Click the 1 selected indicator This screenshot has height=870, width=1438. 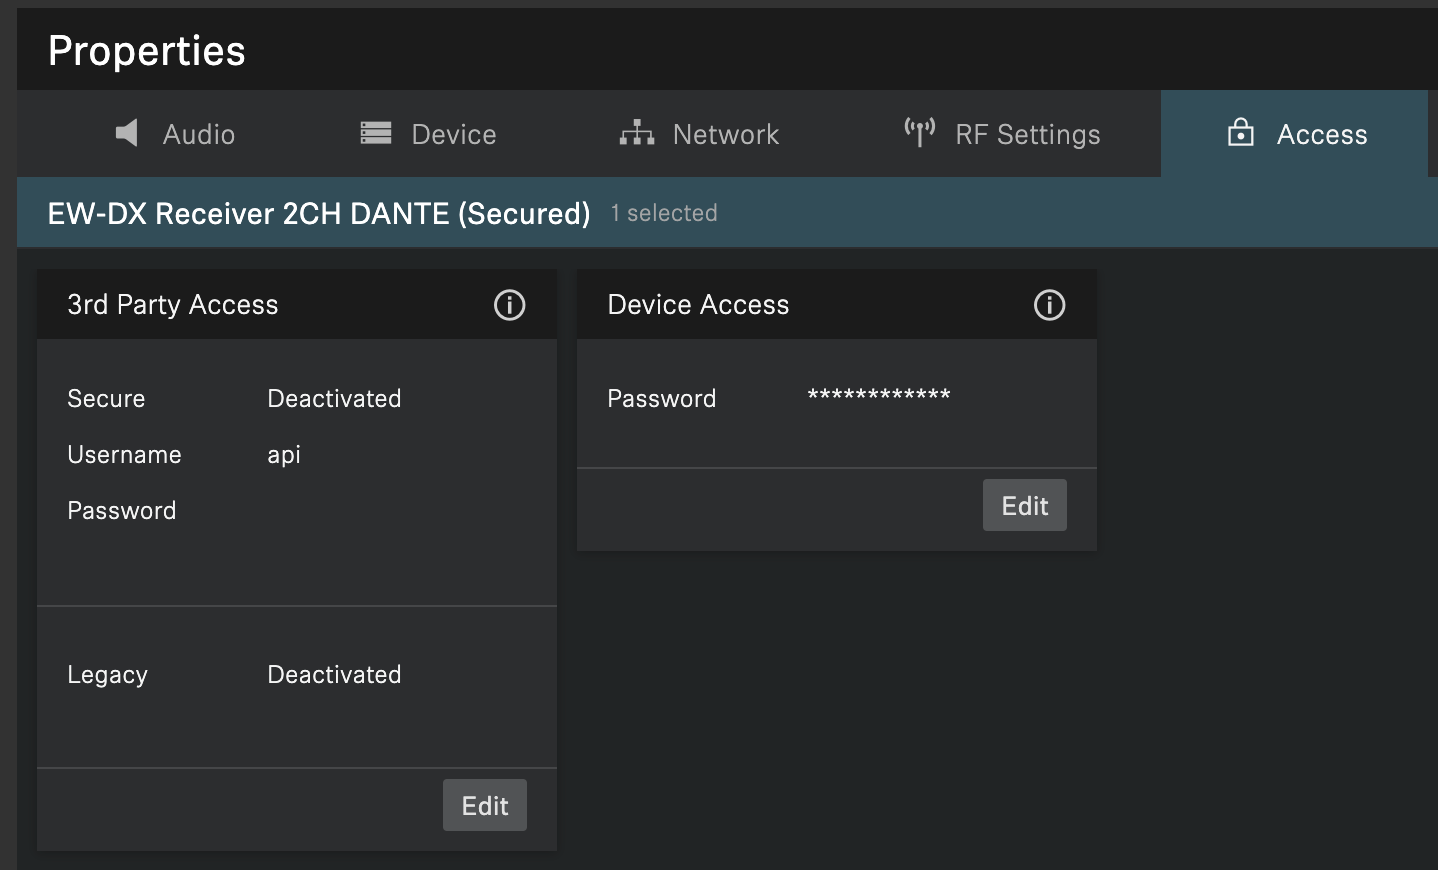(x=664, y=213)
